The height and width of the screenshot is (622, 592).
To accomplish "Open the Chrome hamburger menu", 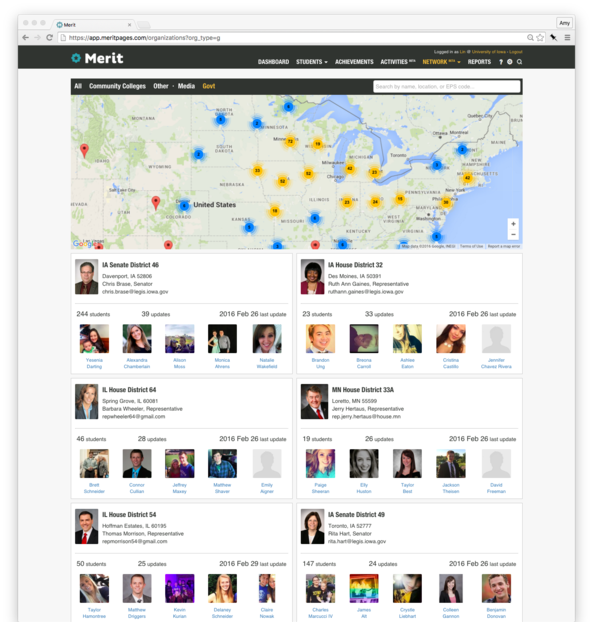I will (567, 37).
